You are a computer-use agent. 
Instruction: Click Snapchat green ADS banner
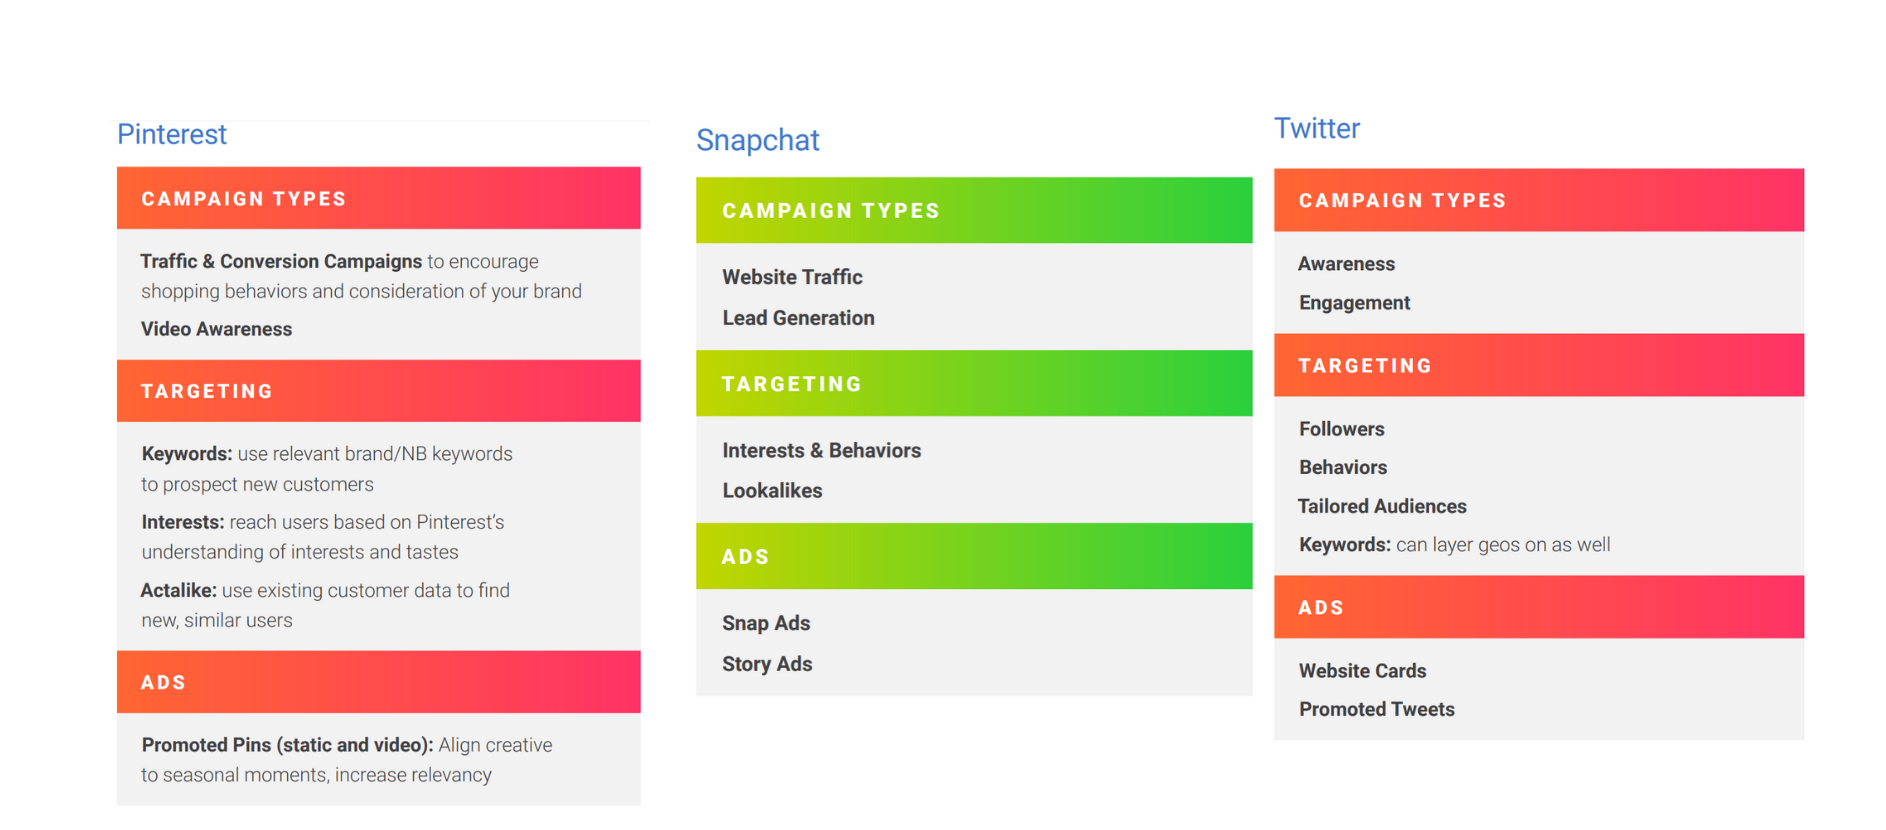pyautogui.click(x=973, y=556)
